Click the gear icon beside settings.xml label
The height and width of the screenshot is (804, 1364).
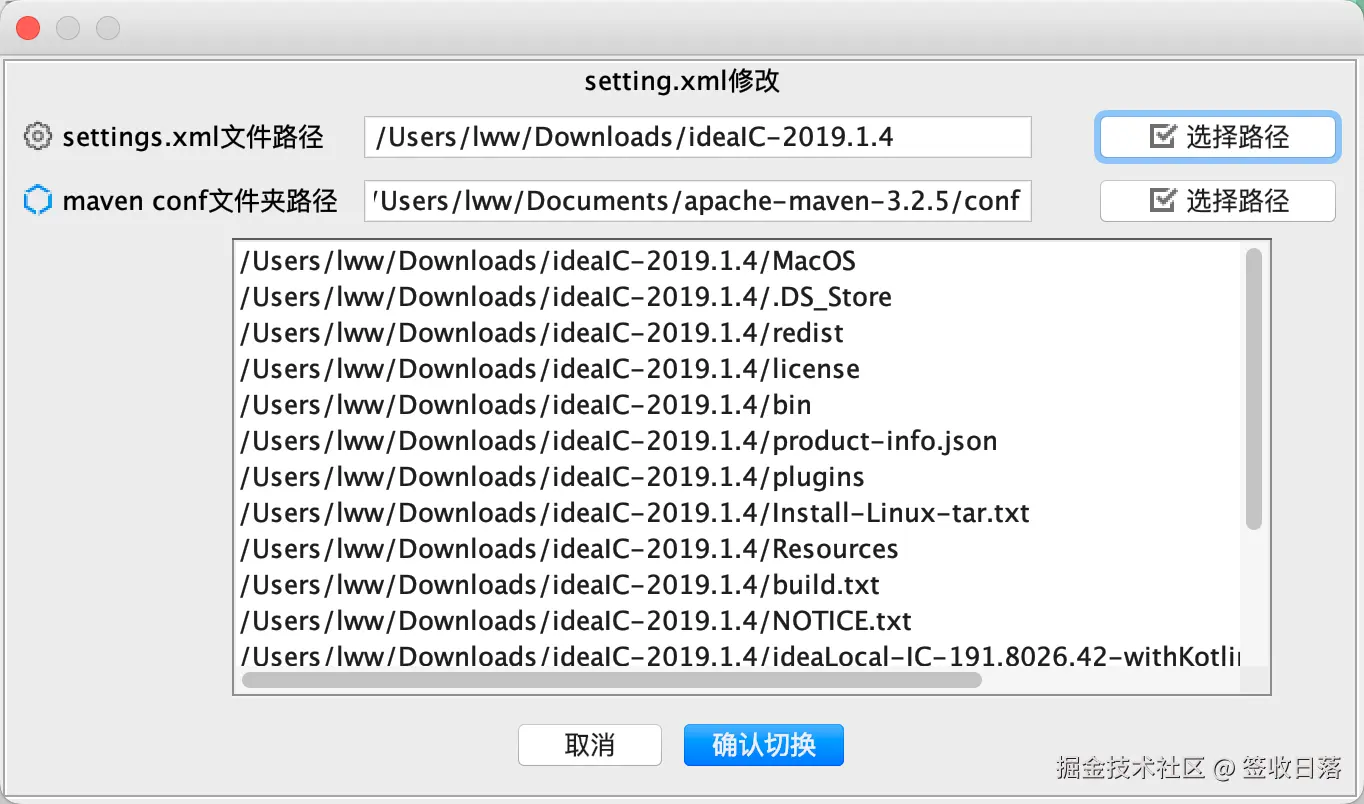pyautogui.click(x=37, y=137)
